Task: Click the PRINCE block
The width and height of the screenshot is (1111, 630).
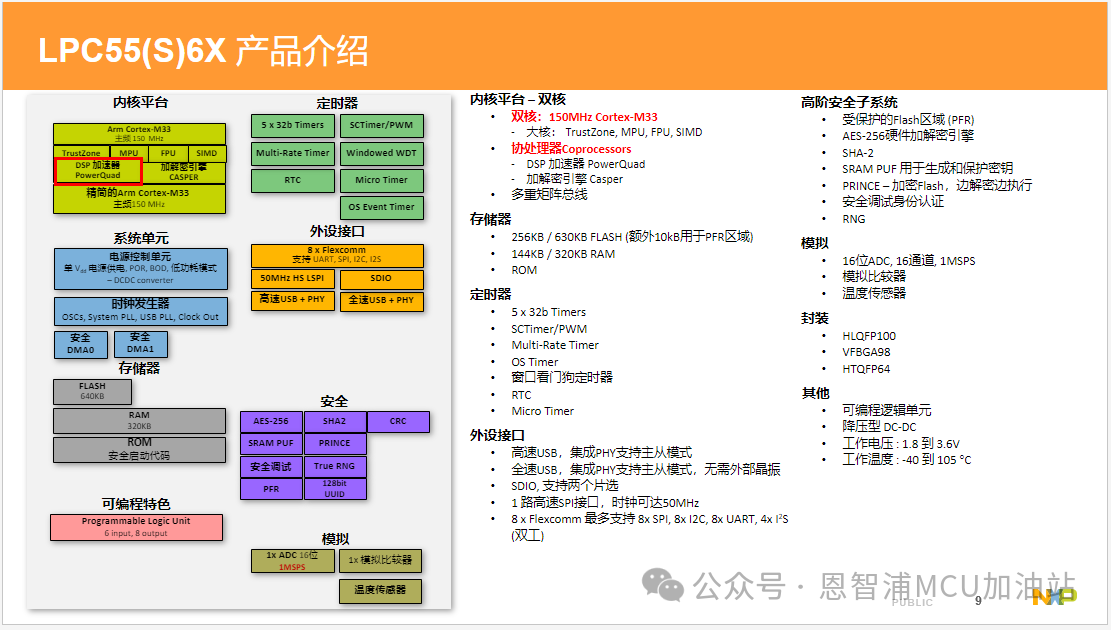Action: pos(335,444)
